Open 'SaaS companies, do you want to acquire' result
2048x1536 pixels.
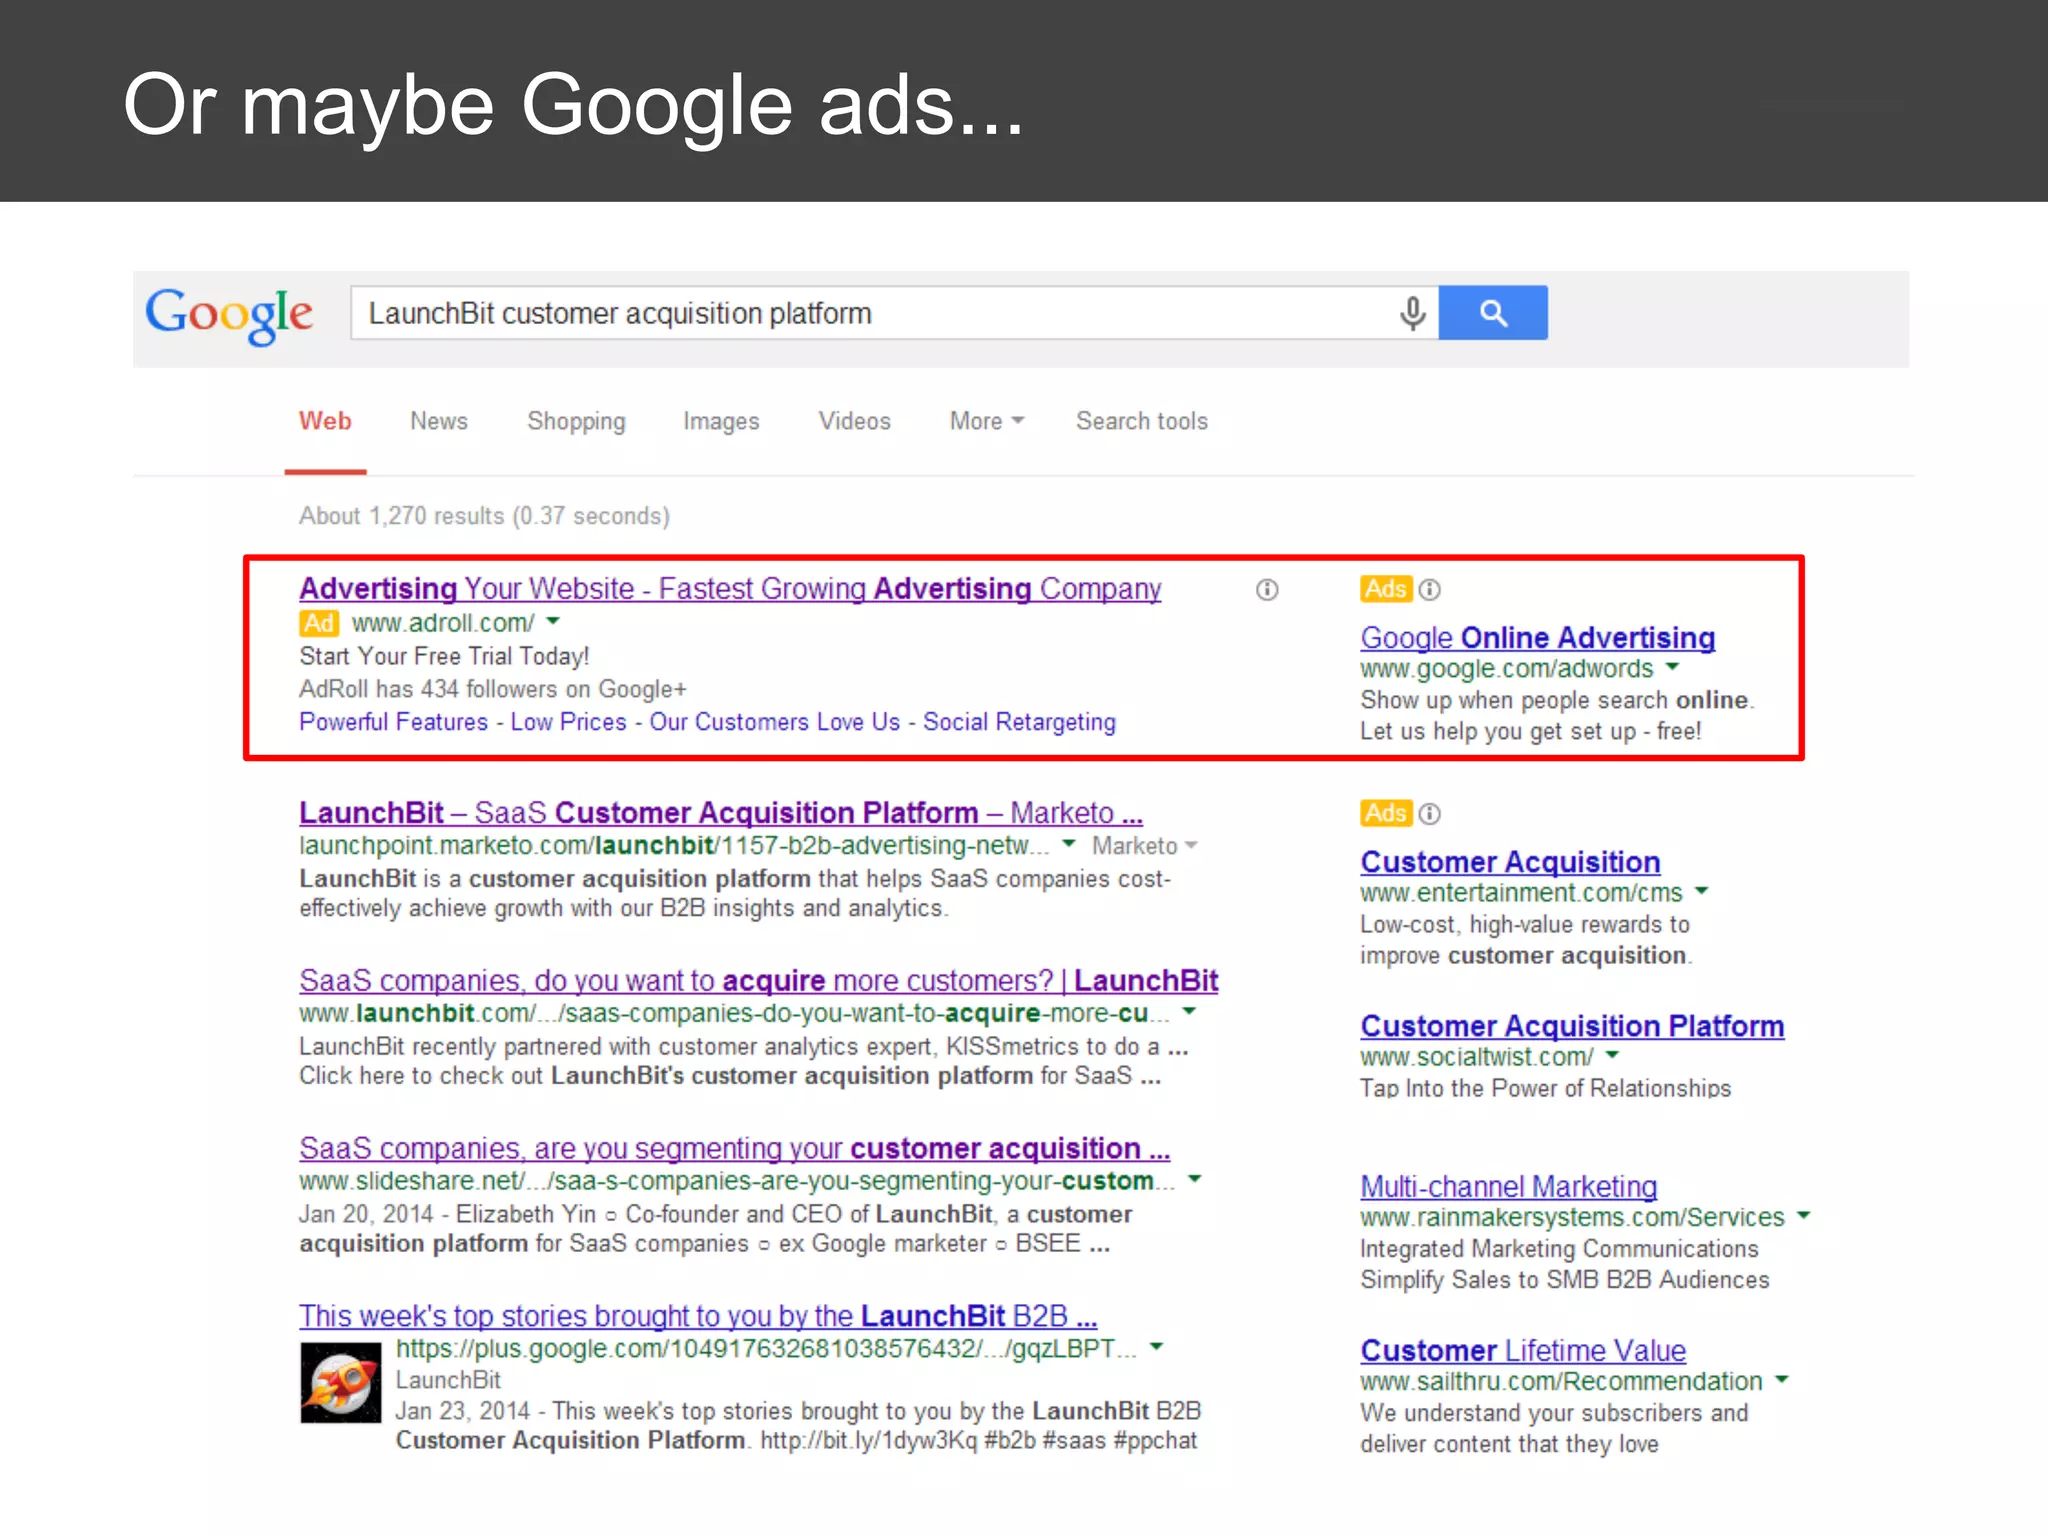click(758, 980)
